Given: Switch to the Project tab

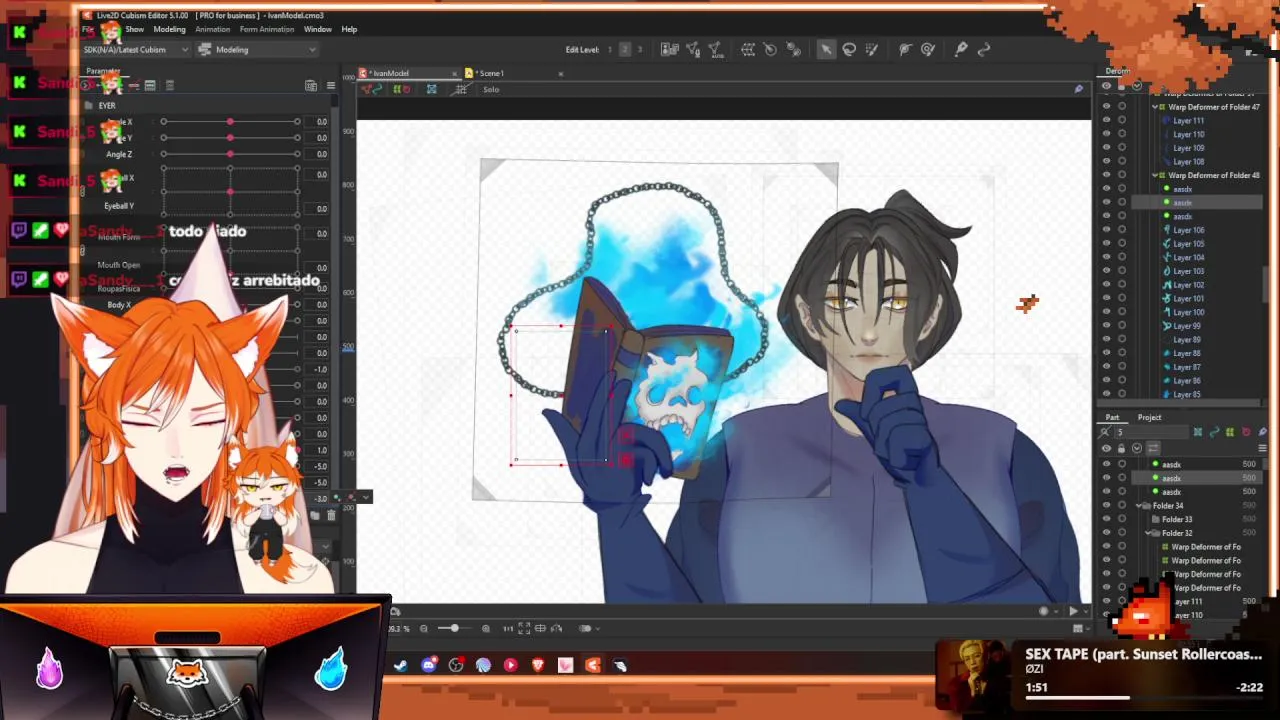Looking at the screenshot, I should tap(1149, 417).
